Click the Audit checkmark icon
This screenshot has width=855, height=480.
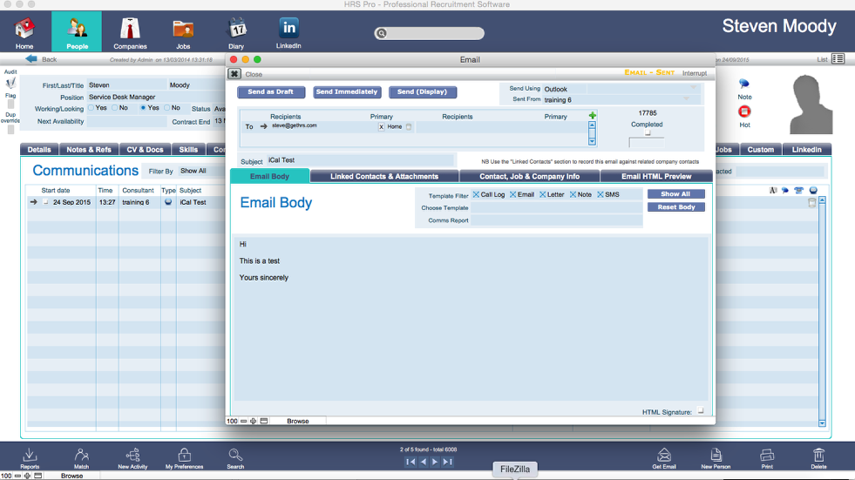(x=10, y=83)
